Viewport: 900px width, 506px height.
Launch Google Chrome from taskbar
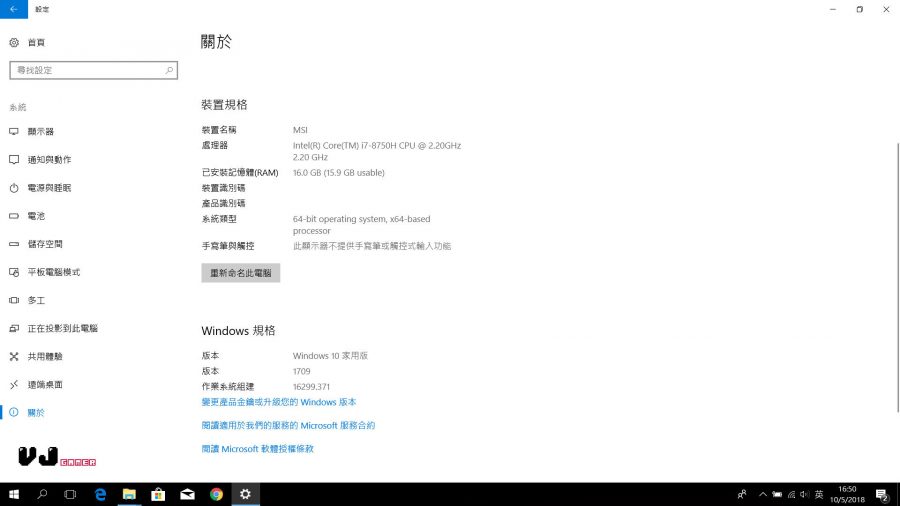pos(216,494)
